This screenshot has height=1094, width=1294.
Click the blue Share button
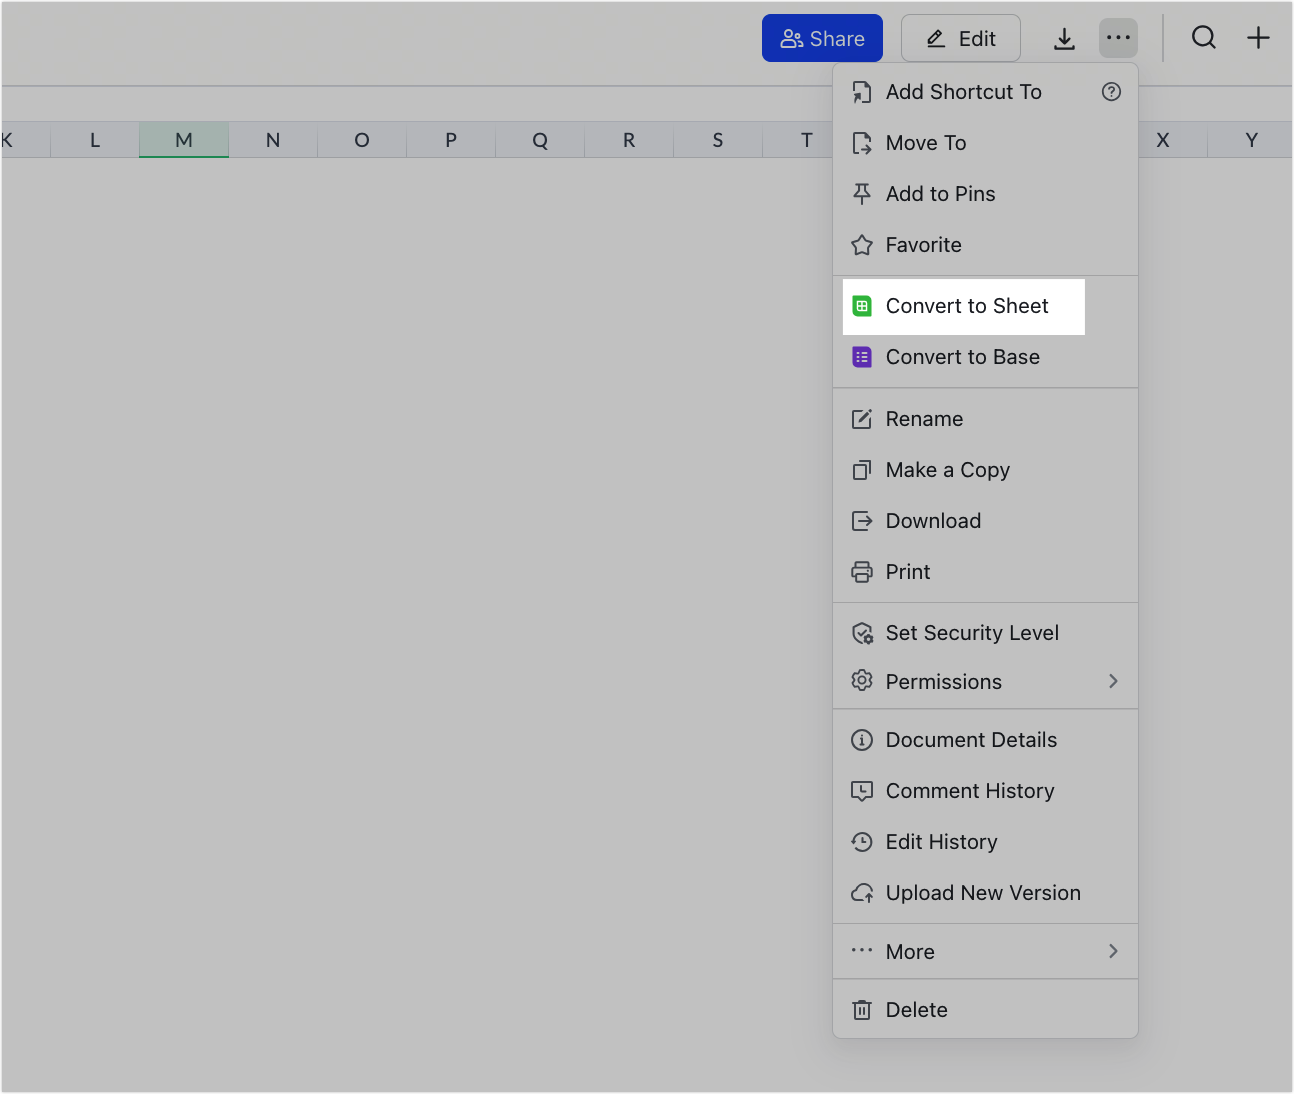point(822,38)
